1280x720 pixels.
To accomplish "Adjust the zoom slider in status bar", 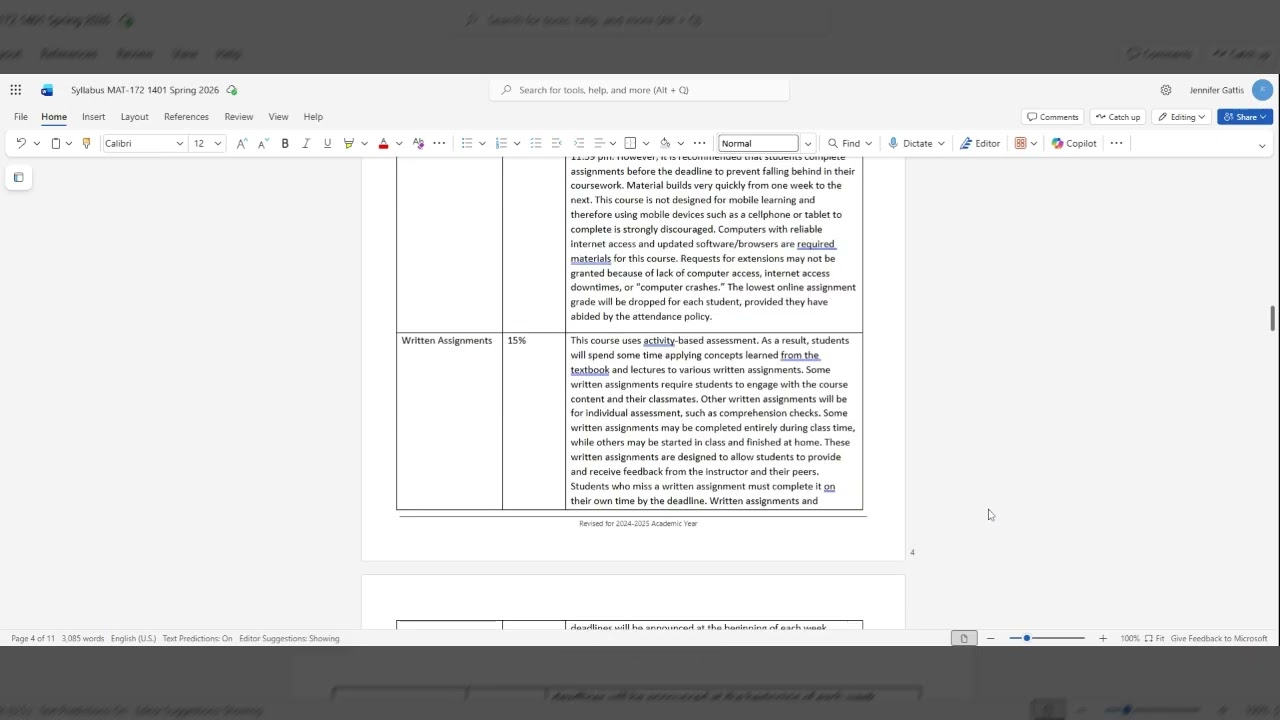I will click(x=1047, y=638).
